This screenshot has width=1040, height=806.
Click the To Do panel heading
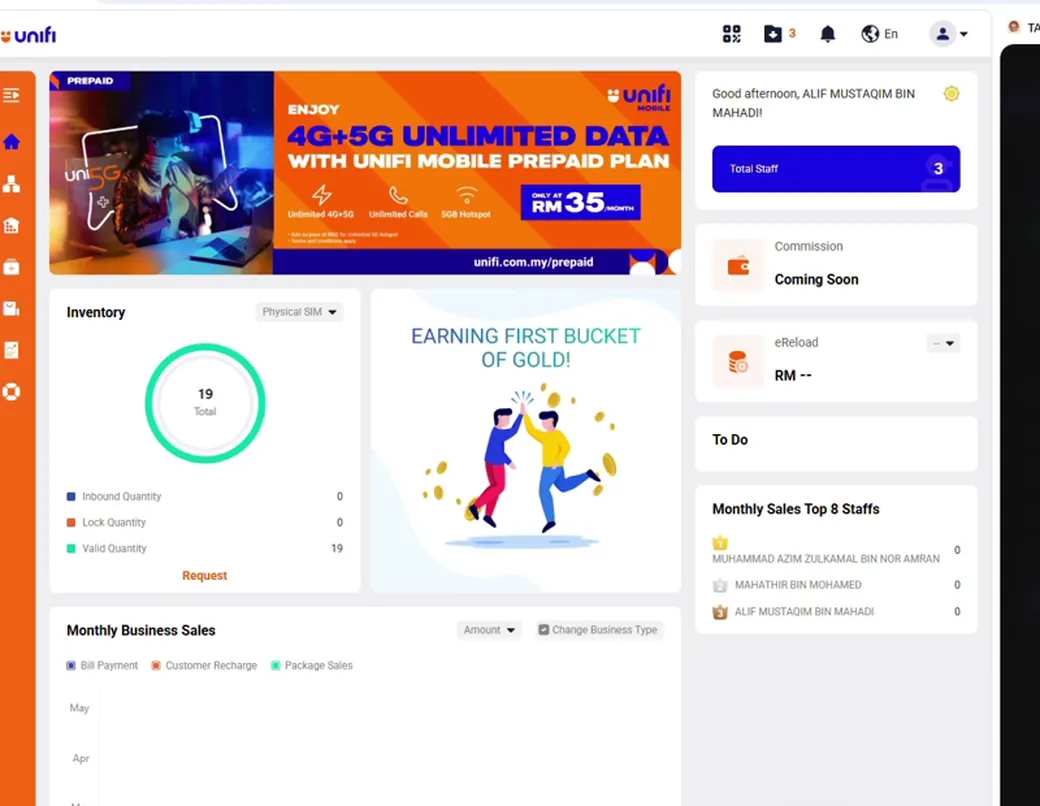730,440
